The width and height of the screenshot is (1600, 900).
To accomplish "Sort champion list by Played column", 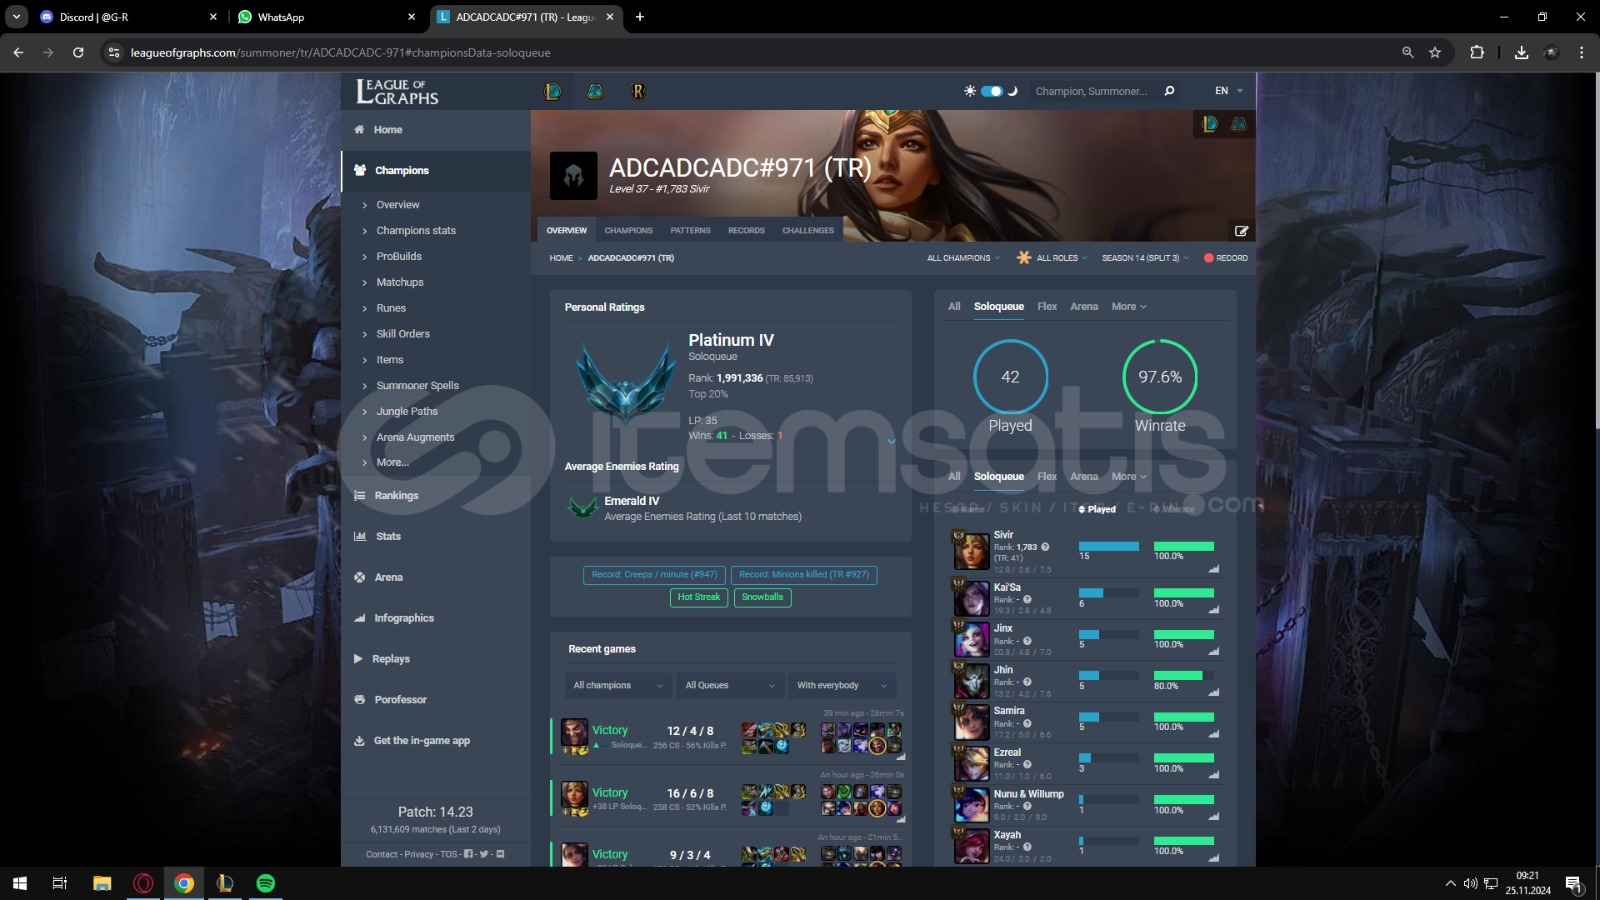I will pos(1098,509).
